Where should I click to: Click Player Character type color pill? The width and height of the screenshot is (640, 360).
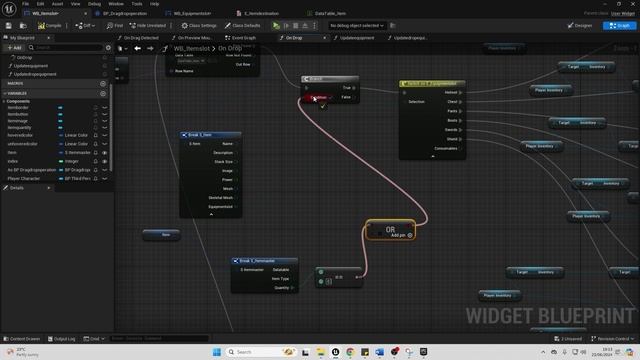[x=61, y=179]
